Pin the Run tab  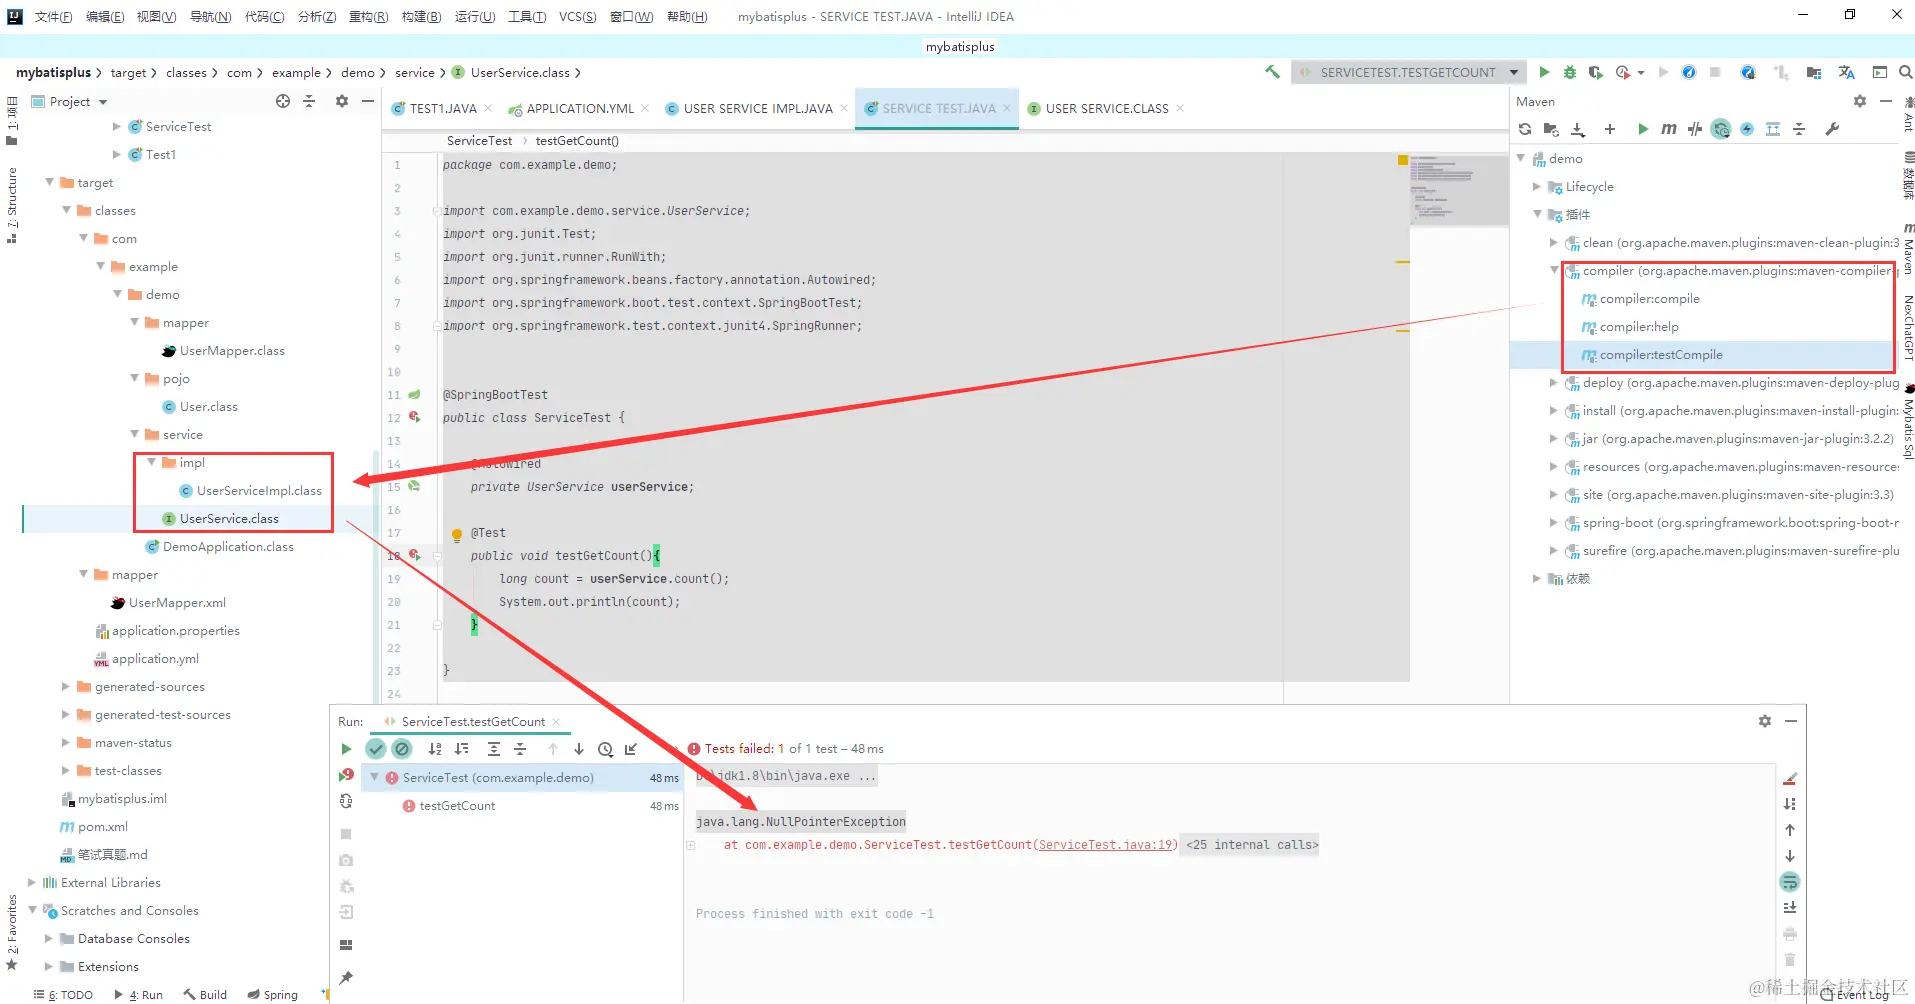(x=346, y=978)
